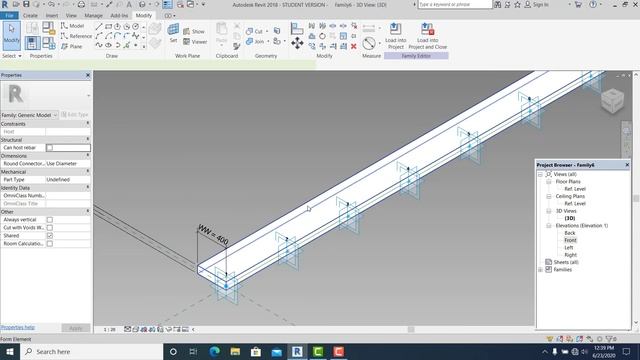
Task: Click the shopping cart icon in title bar
Action: [x=578, y=4]
